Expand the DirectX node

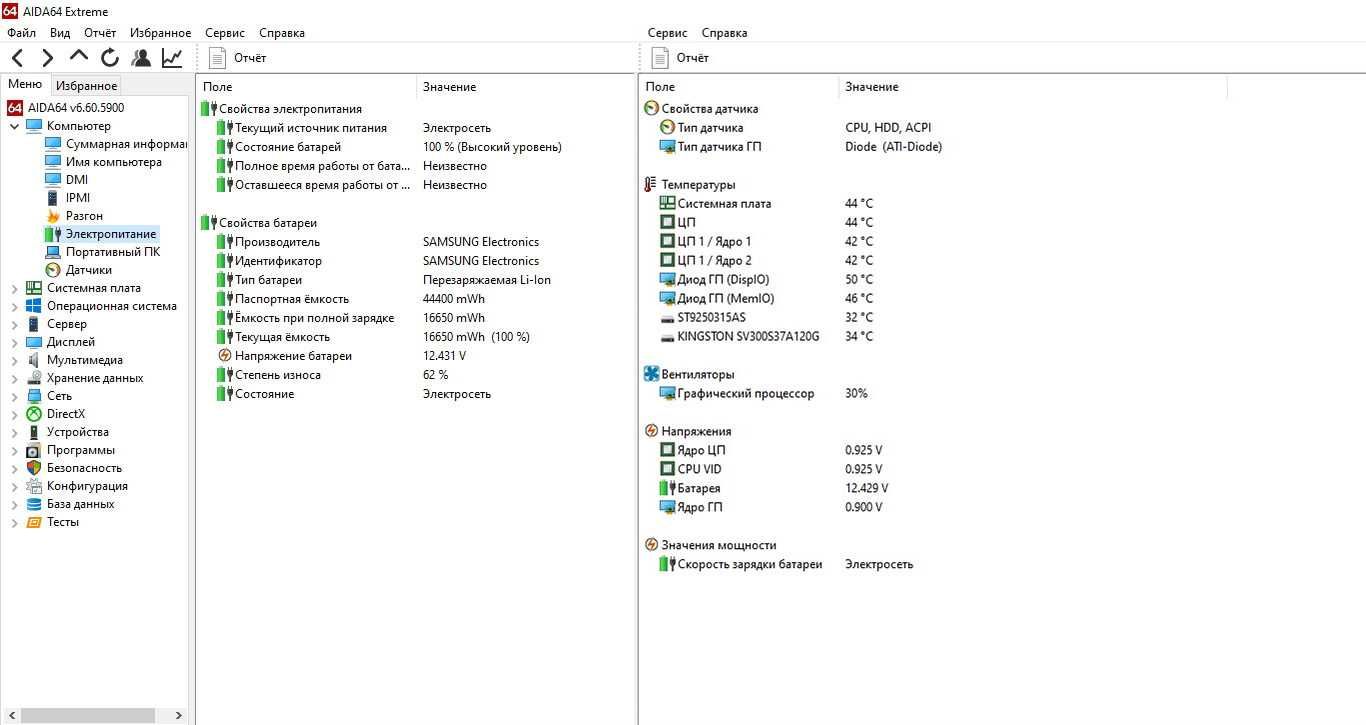[x=14, y=414]
